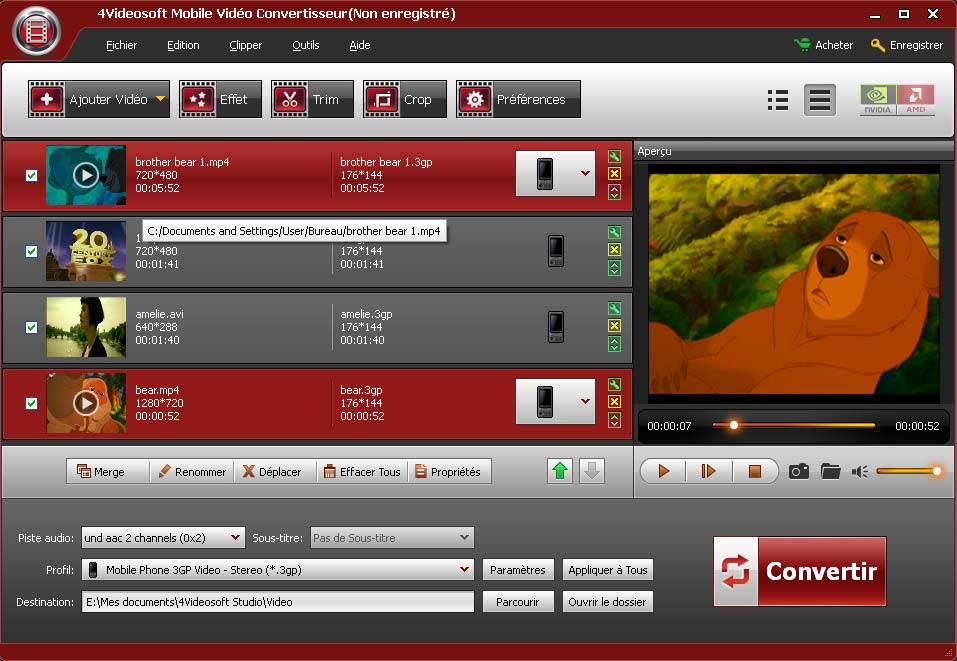Toggle the amelie.avi checkbox
Image resolution: width=957 pixels, height=661 pixels.
(31, 327)
